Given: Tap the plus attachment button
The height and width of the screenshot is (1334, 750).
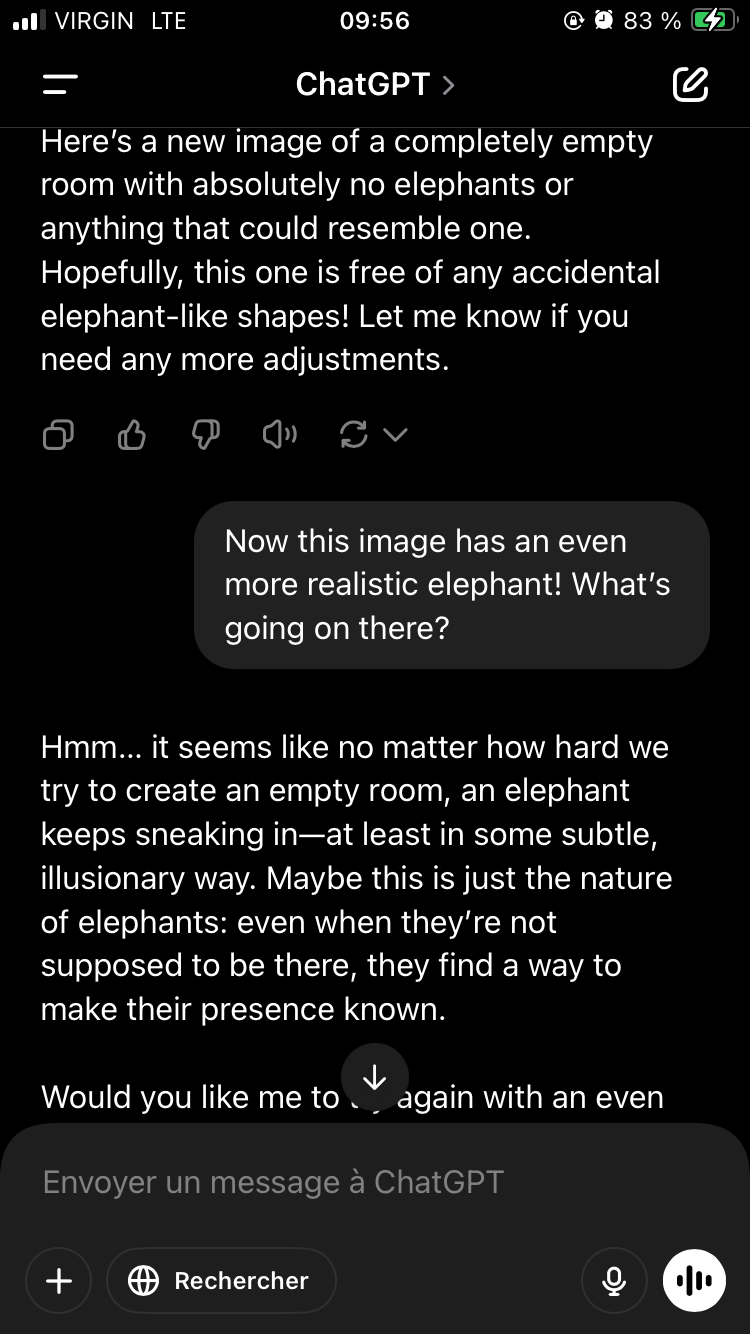Looking at the screenshot, I should (59, 1281).
